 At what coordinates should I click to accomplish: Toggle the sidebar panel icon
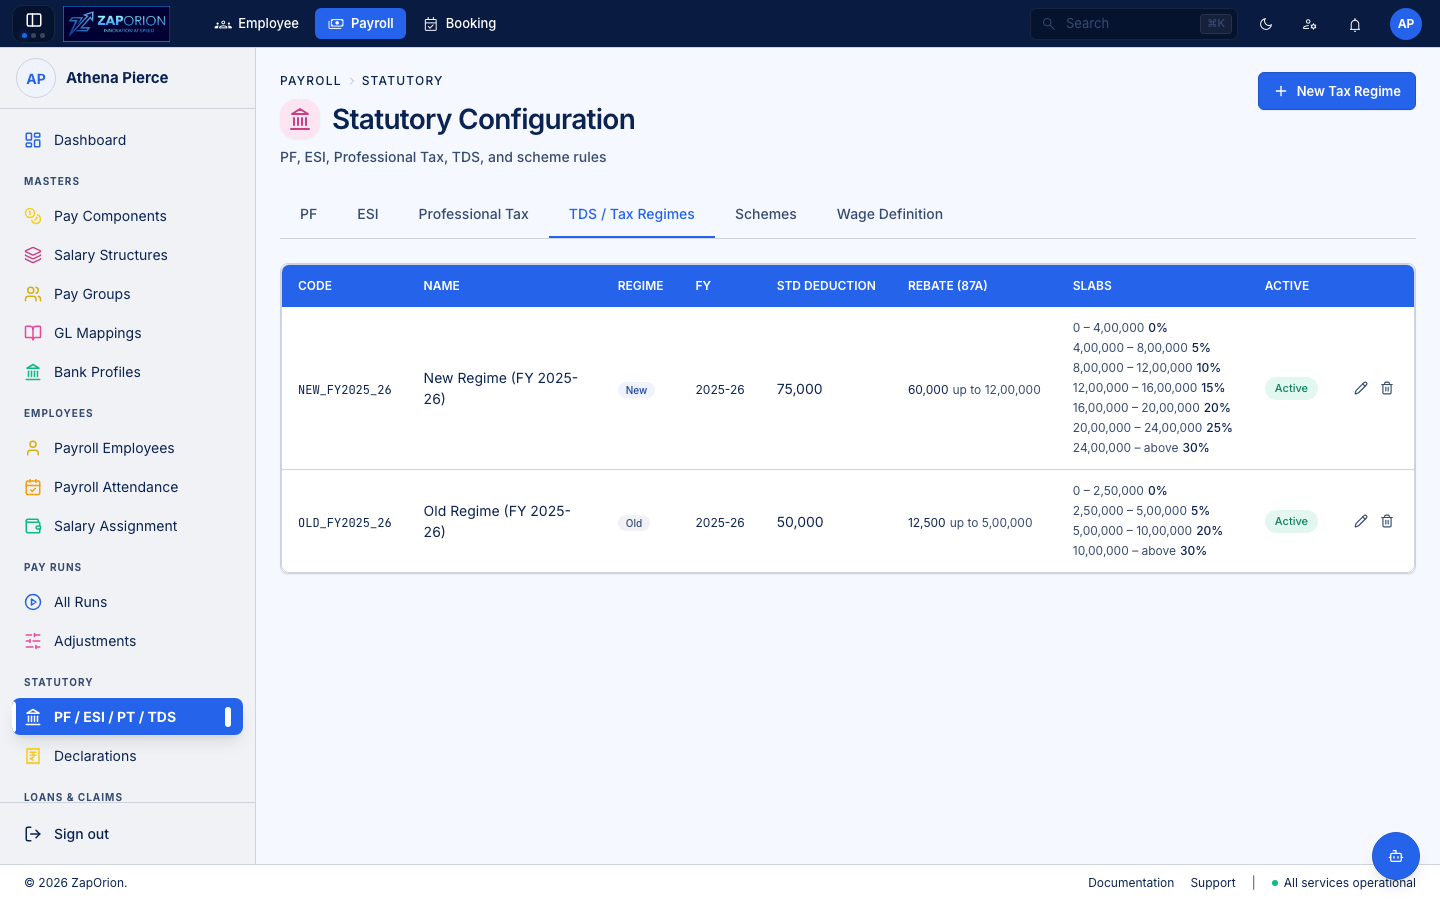[x=33, y=21]
